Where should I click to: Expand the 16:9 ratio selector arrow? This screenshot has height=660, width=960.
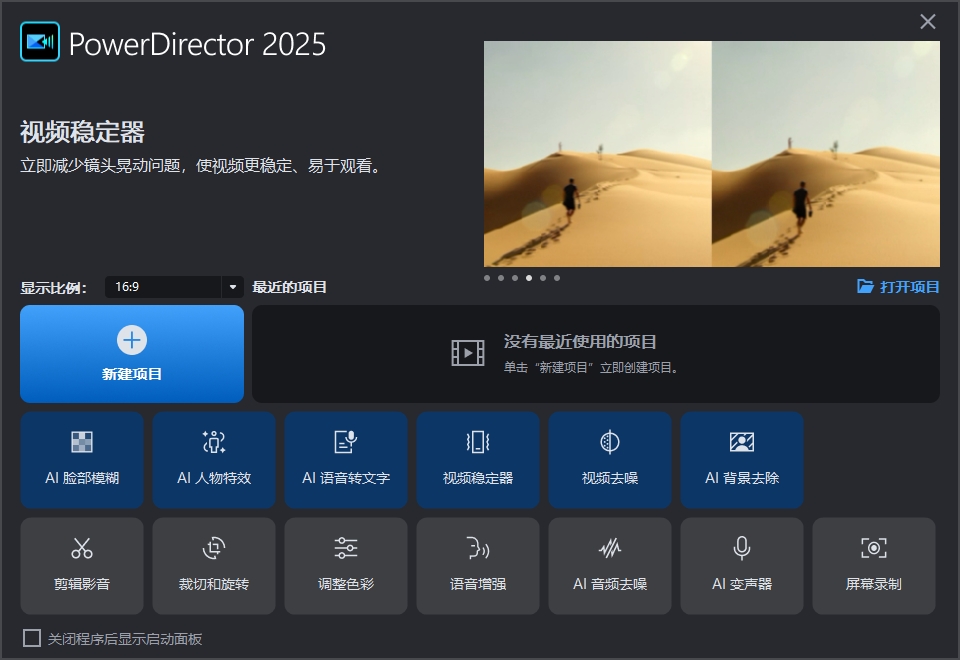point(231,287)
